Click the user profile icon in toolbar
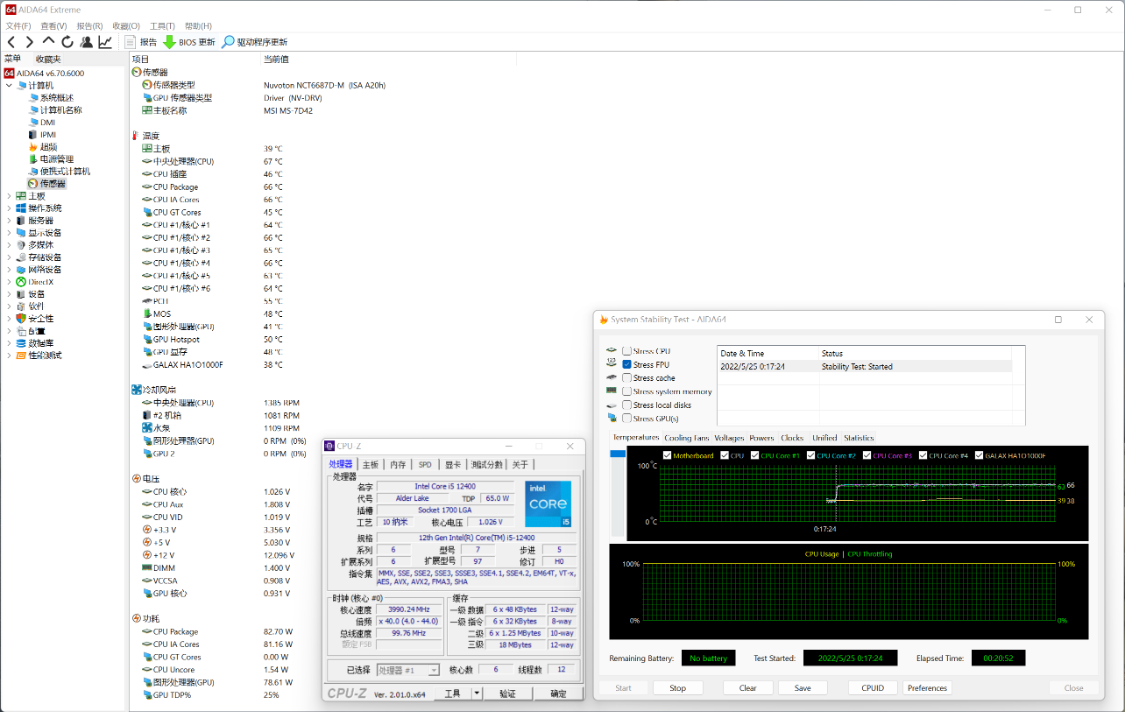This screenshot has width=1125, height=712. pyautogui.click(x=86, y=42)
